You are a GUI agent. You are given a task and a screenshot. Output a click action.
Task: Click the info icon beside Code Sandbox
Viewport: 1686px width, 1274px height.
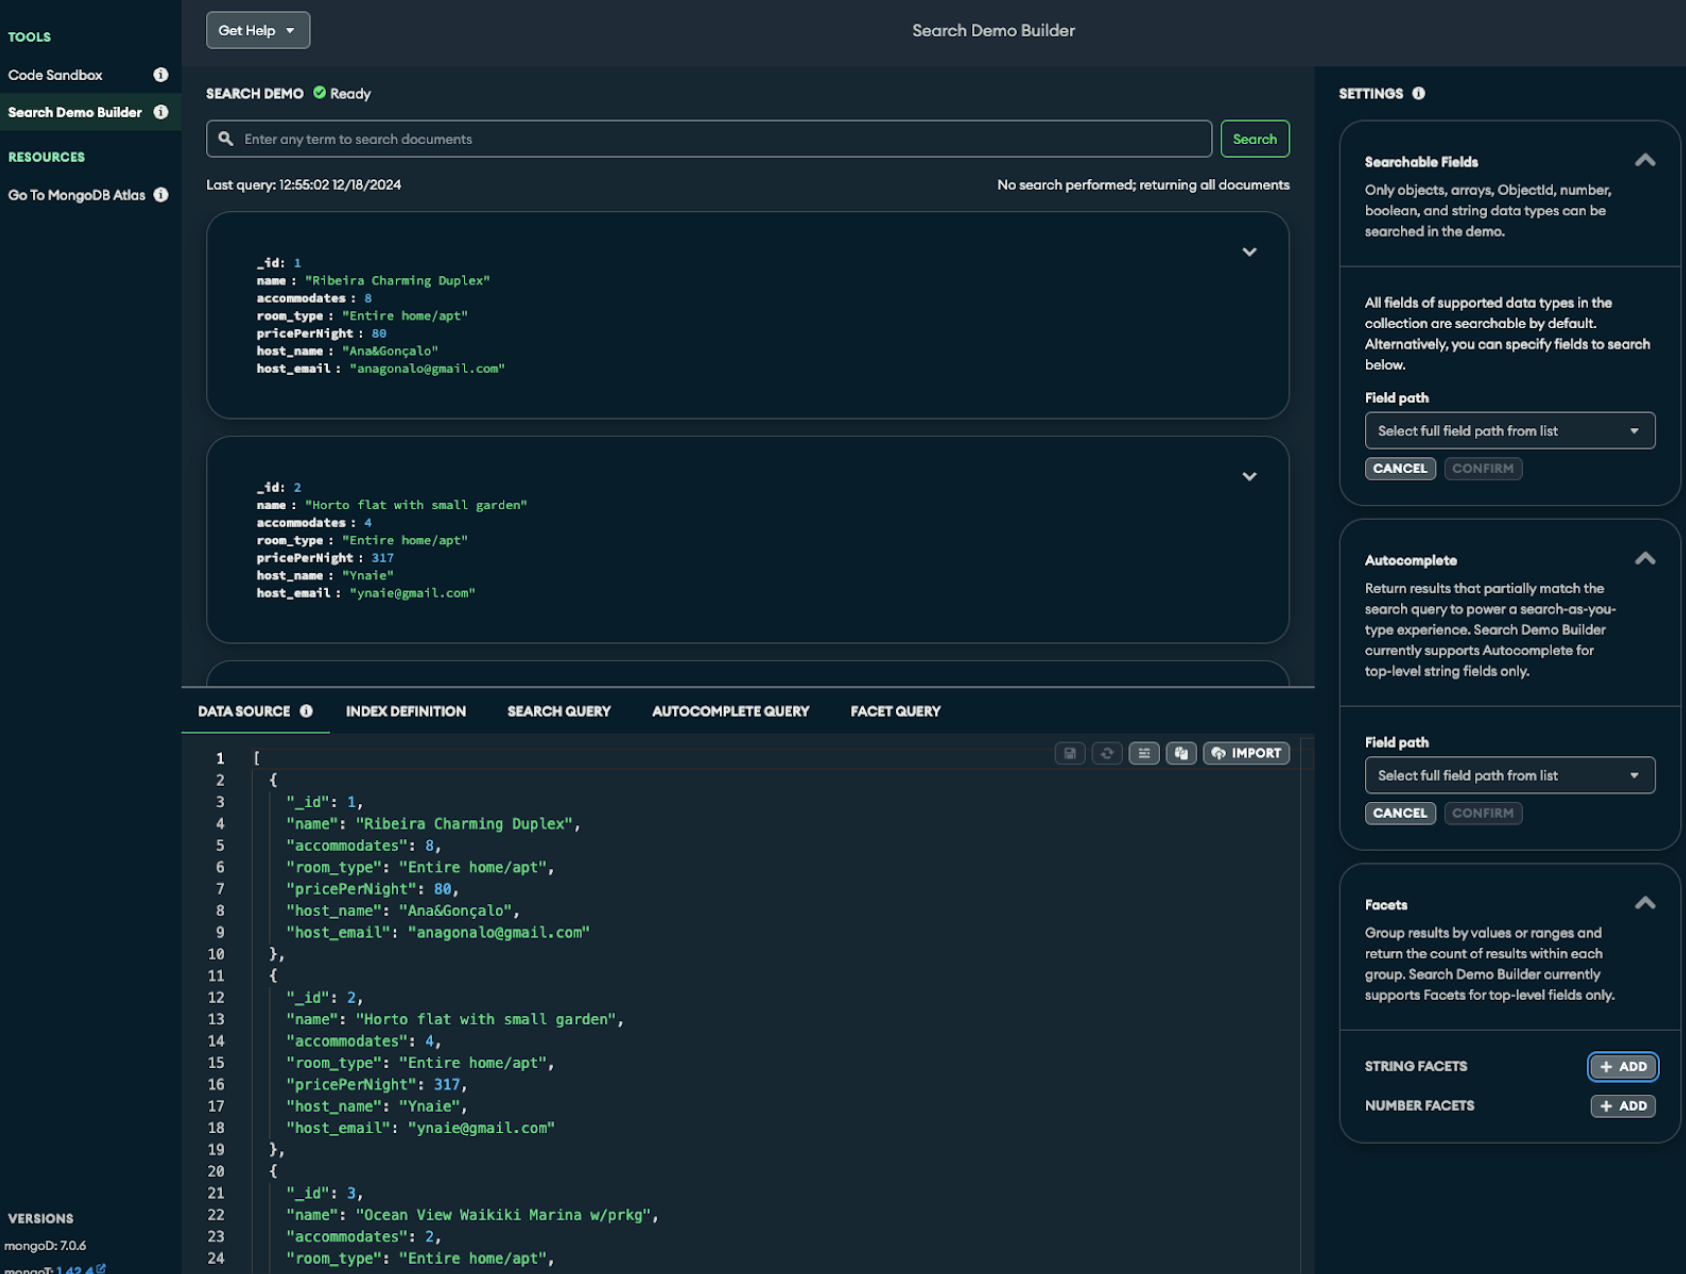(x=161, y=74)
